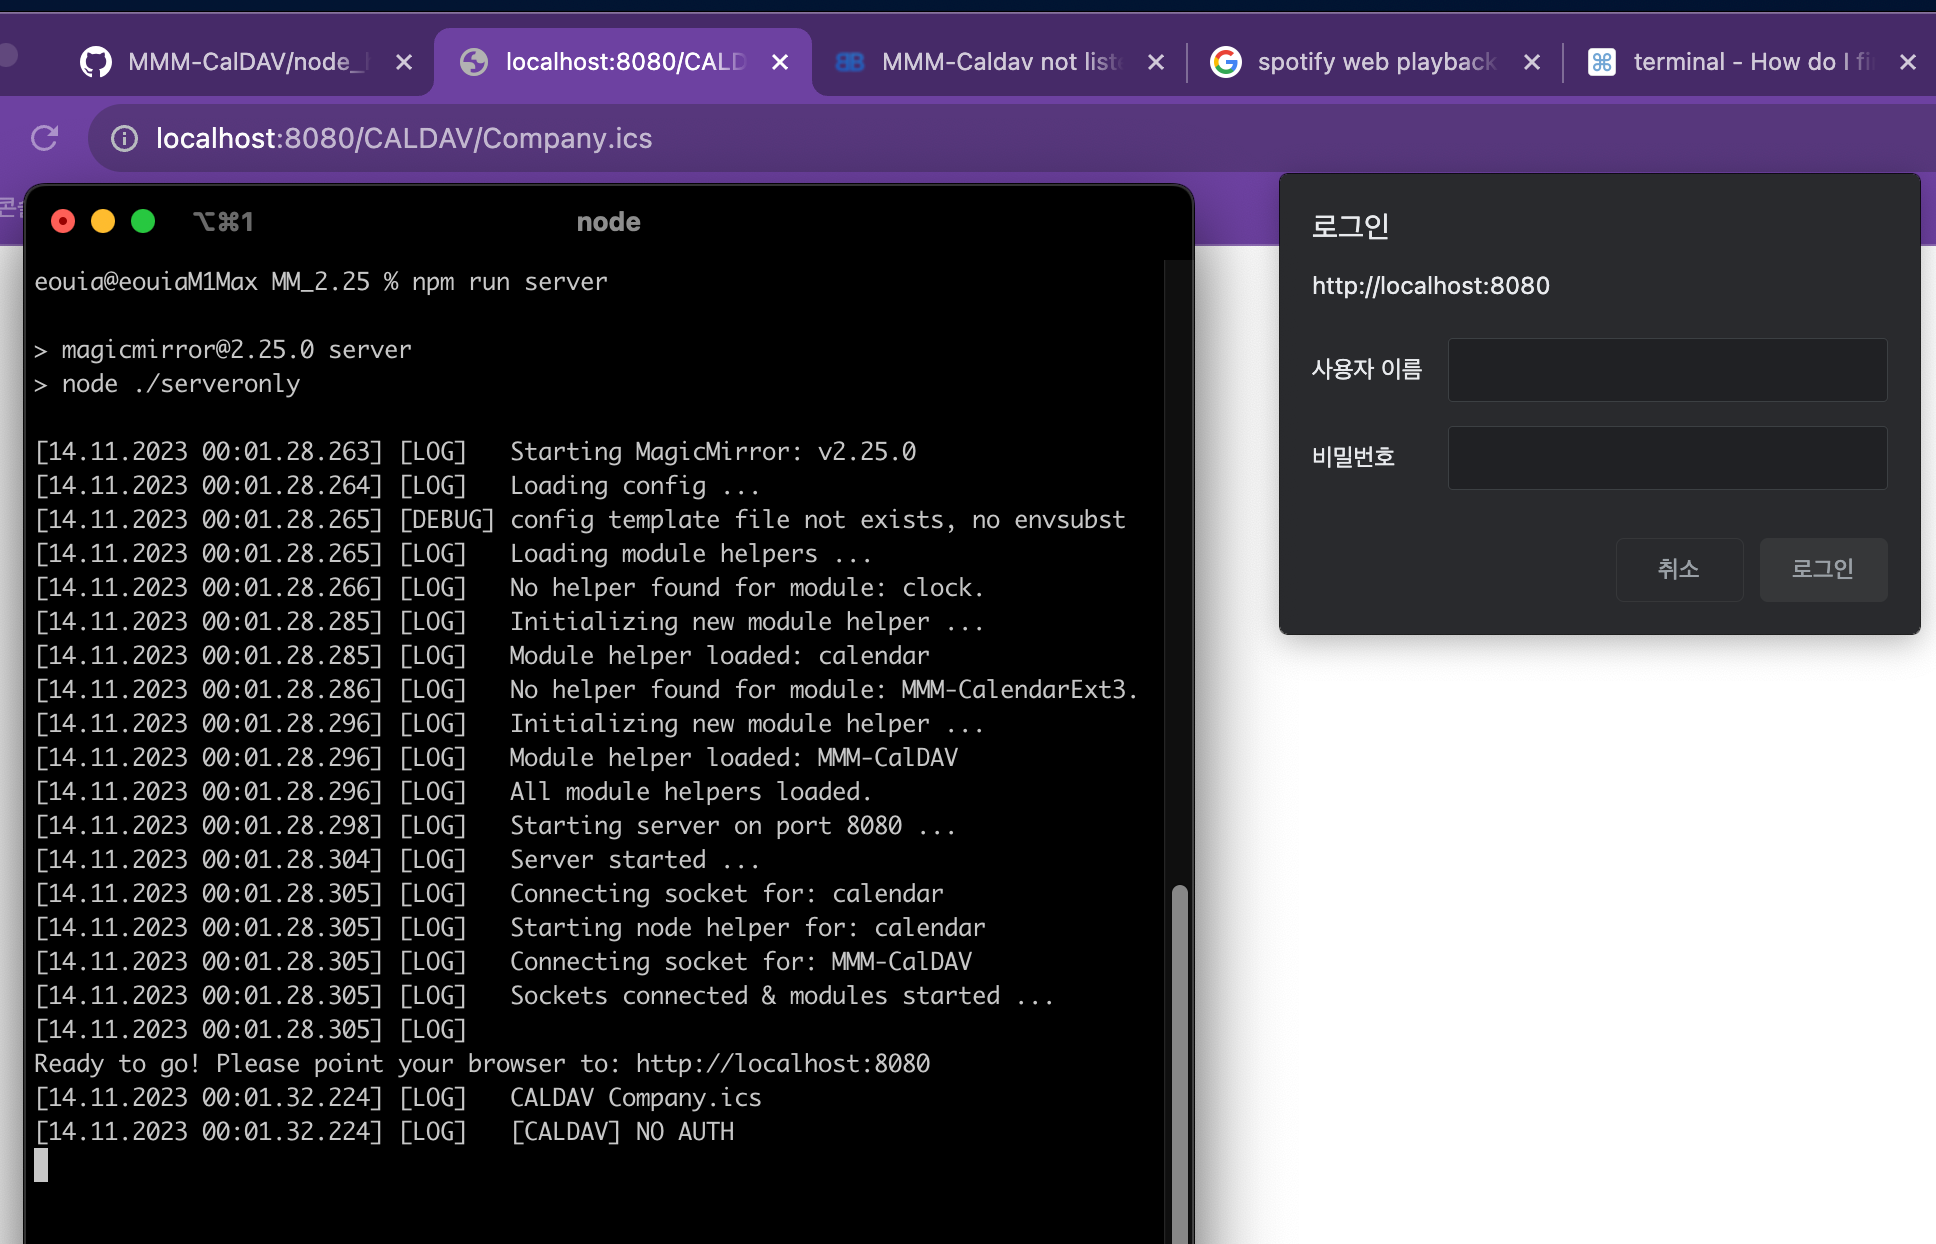Click the browser reload icon
This screenshot has height=1244, width=1936.
point(45,138)
